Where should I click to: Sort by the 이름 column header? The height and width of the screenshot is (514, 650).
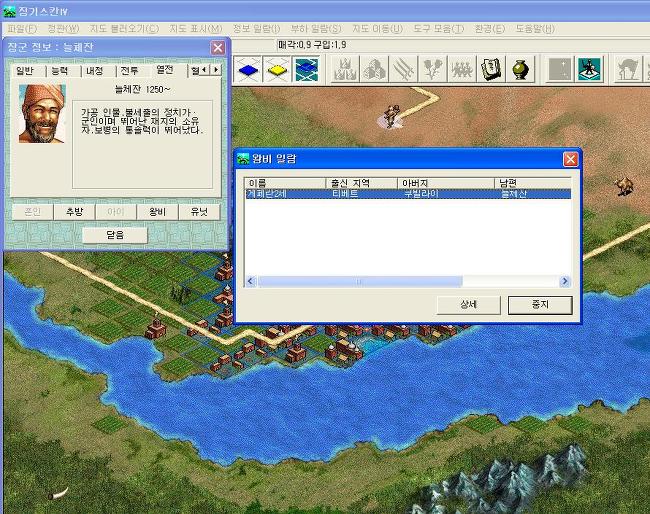(286, 183)
